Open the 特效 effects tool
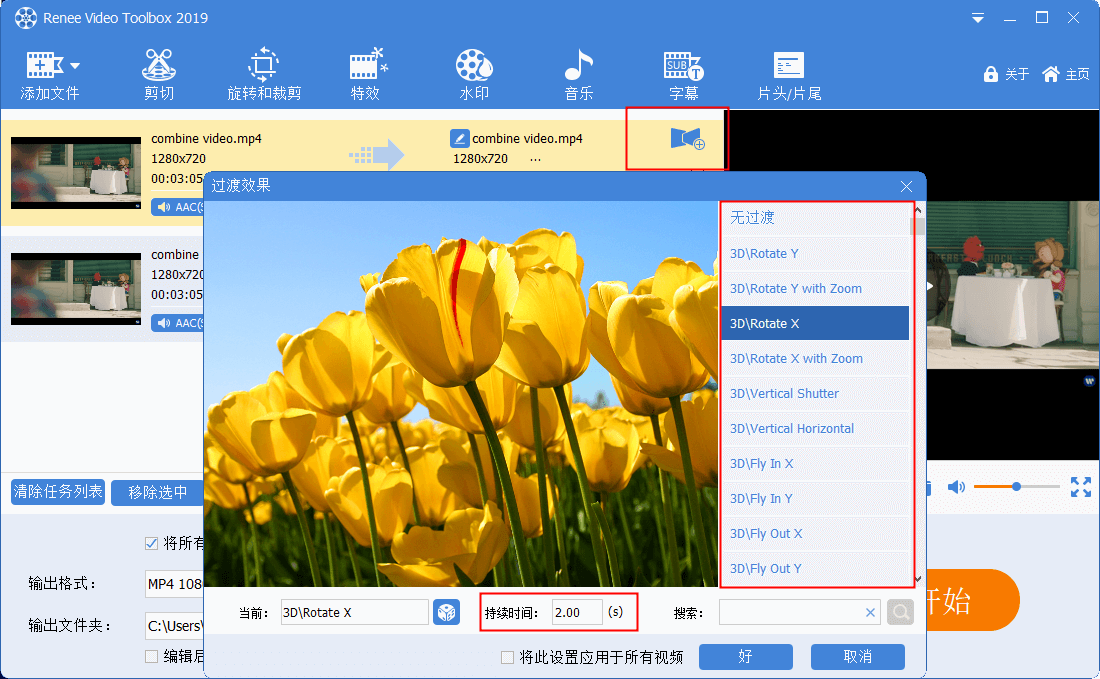 pos(366,76)
